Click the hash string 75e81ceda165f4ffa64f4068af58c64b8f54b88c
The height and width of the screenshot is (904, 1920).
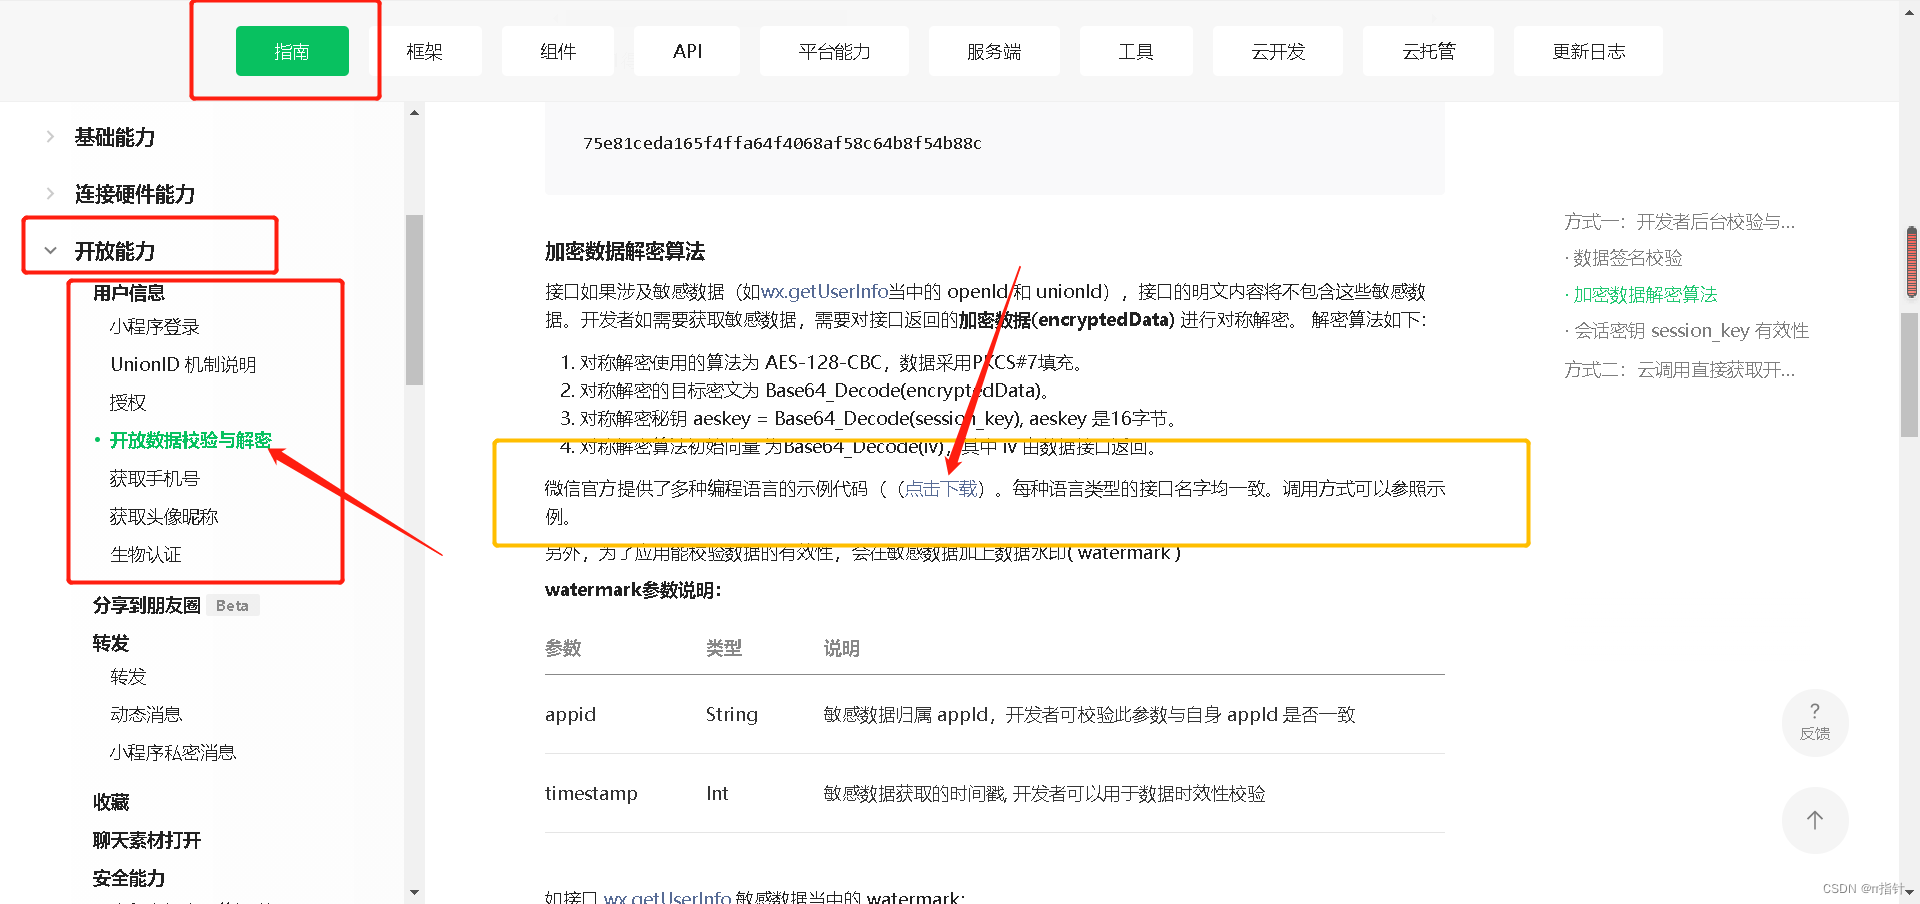coord(782,143)
